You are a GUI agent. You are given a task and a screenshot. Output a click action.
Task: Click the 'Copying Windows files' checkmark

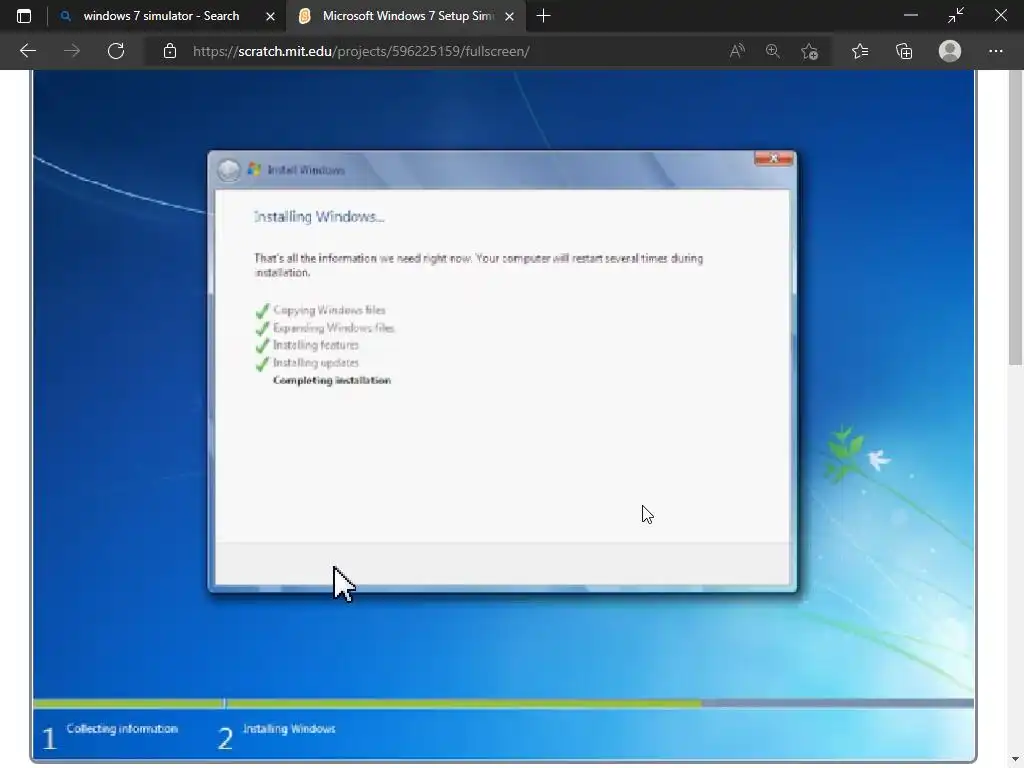pyautogui.click(x=263, y=311)
